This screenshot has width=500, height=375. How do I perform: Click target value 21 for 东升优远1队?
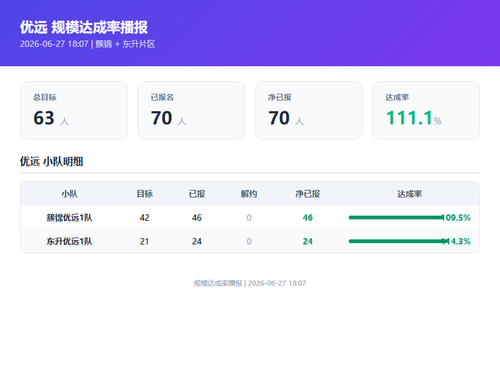click(x=145, y=241)
